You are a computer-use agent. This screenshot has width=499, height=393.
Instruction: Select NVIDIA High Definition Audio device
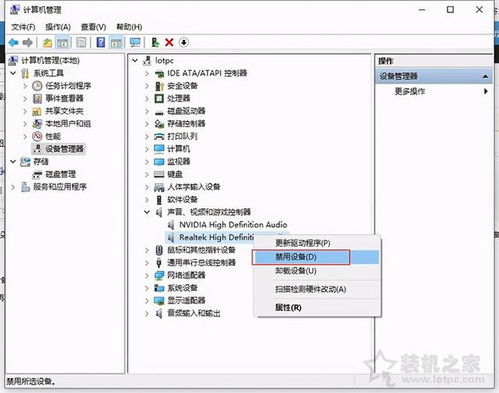233,225
